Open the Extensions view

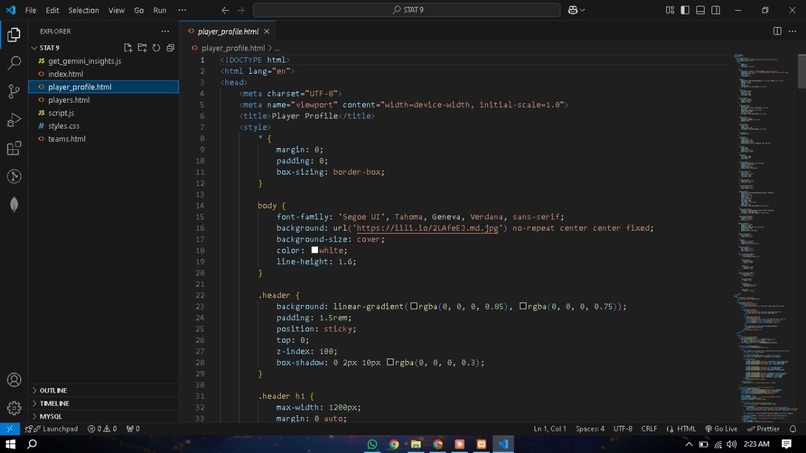[14, 148]
